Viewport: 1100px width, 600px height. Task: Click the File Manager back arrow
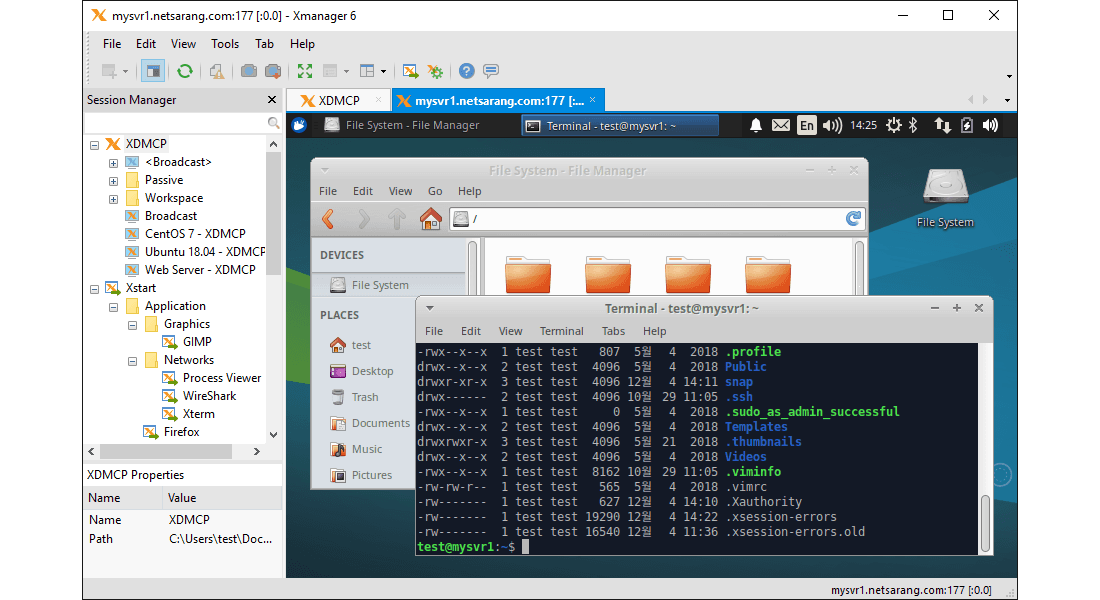(x=328, y=219)
